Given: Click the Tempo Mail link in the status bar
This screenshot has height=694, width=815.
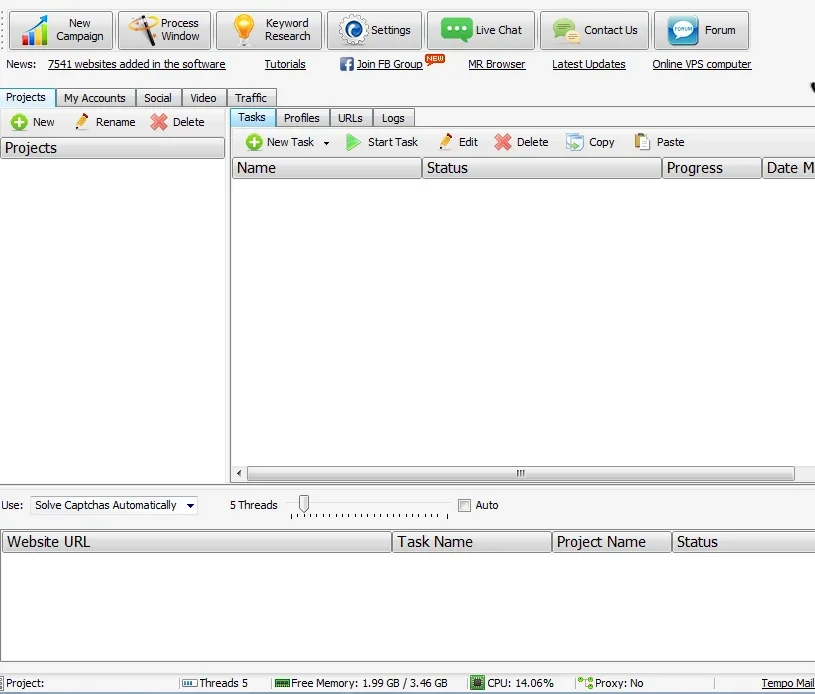Looking at the screenshot, I should coord(787,683).
